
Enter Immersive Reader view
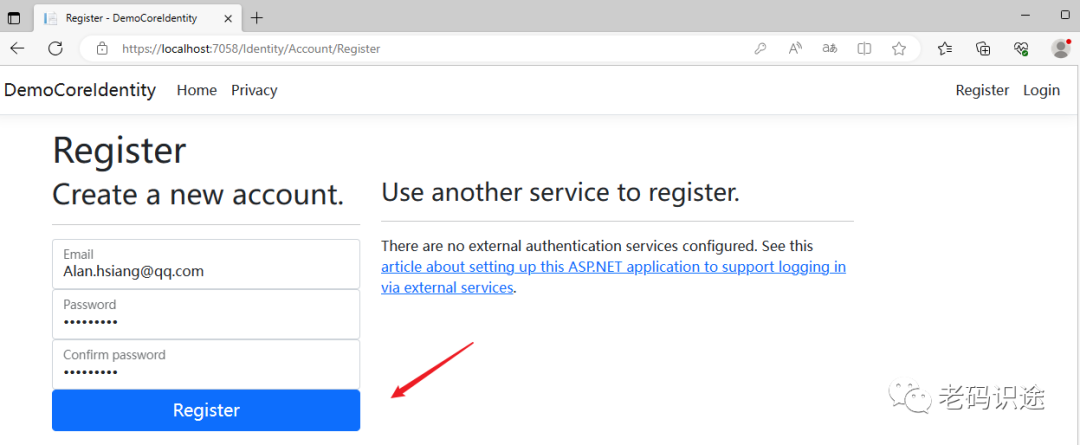pyautogui.click(x=864, y=48)
